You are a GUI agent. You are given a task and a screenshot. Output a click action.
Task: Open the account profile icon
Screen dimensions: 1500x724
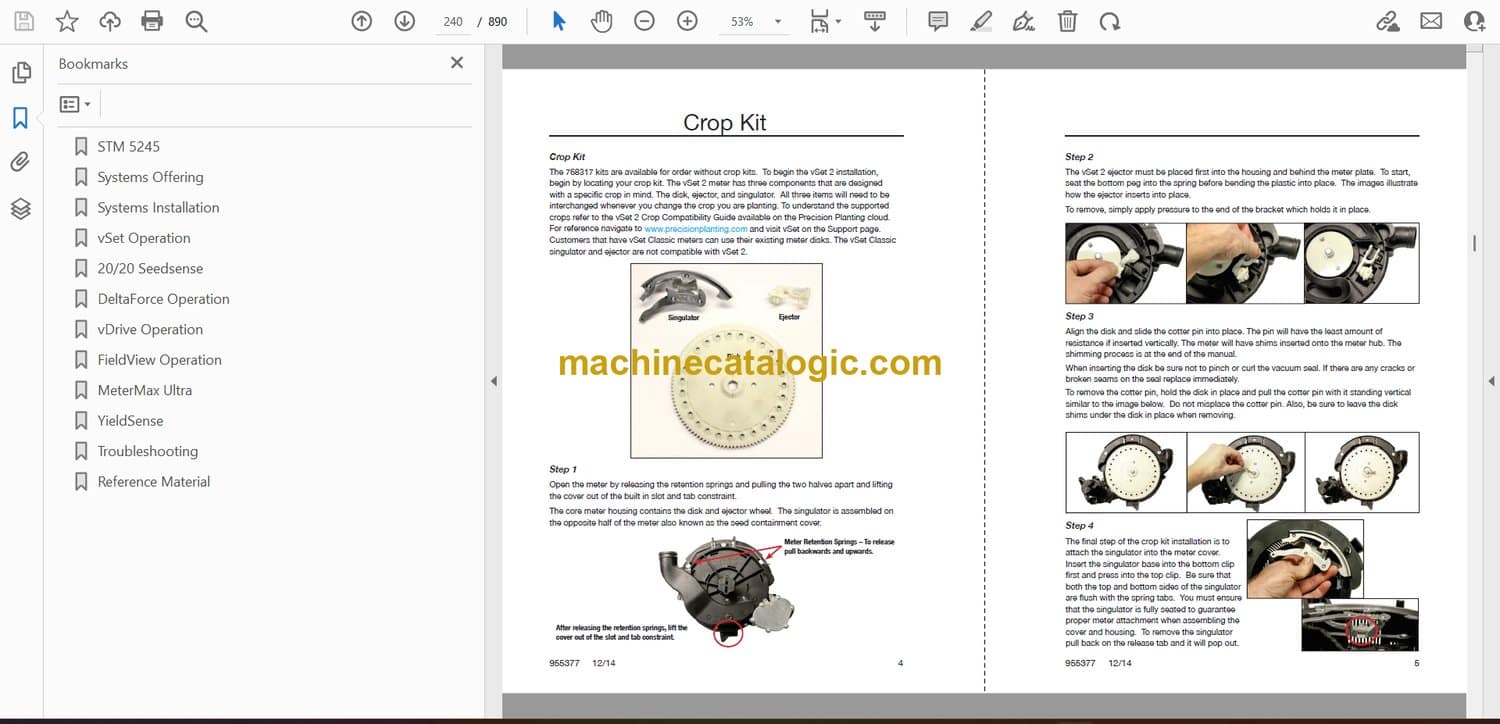pos(1474,21)
